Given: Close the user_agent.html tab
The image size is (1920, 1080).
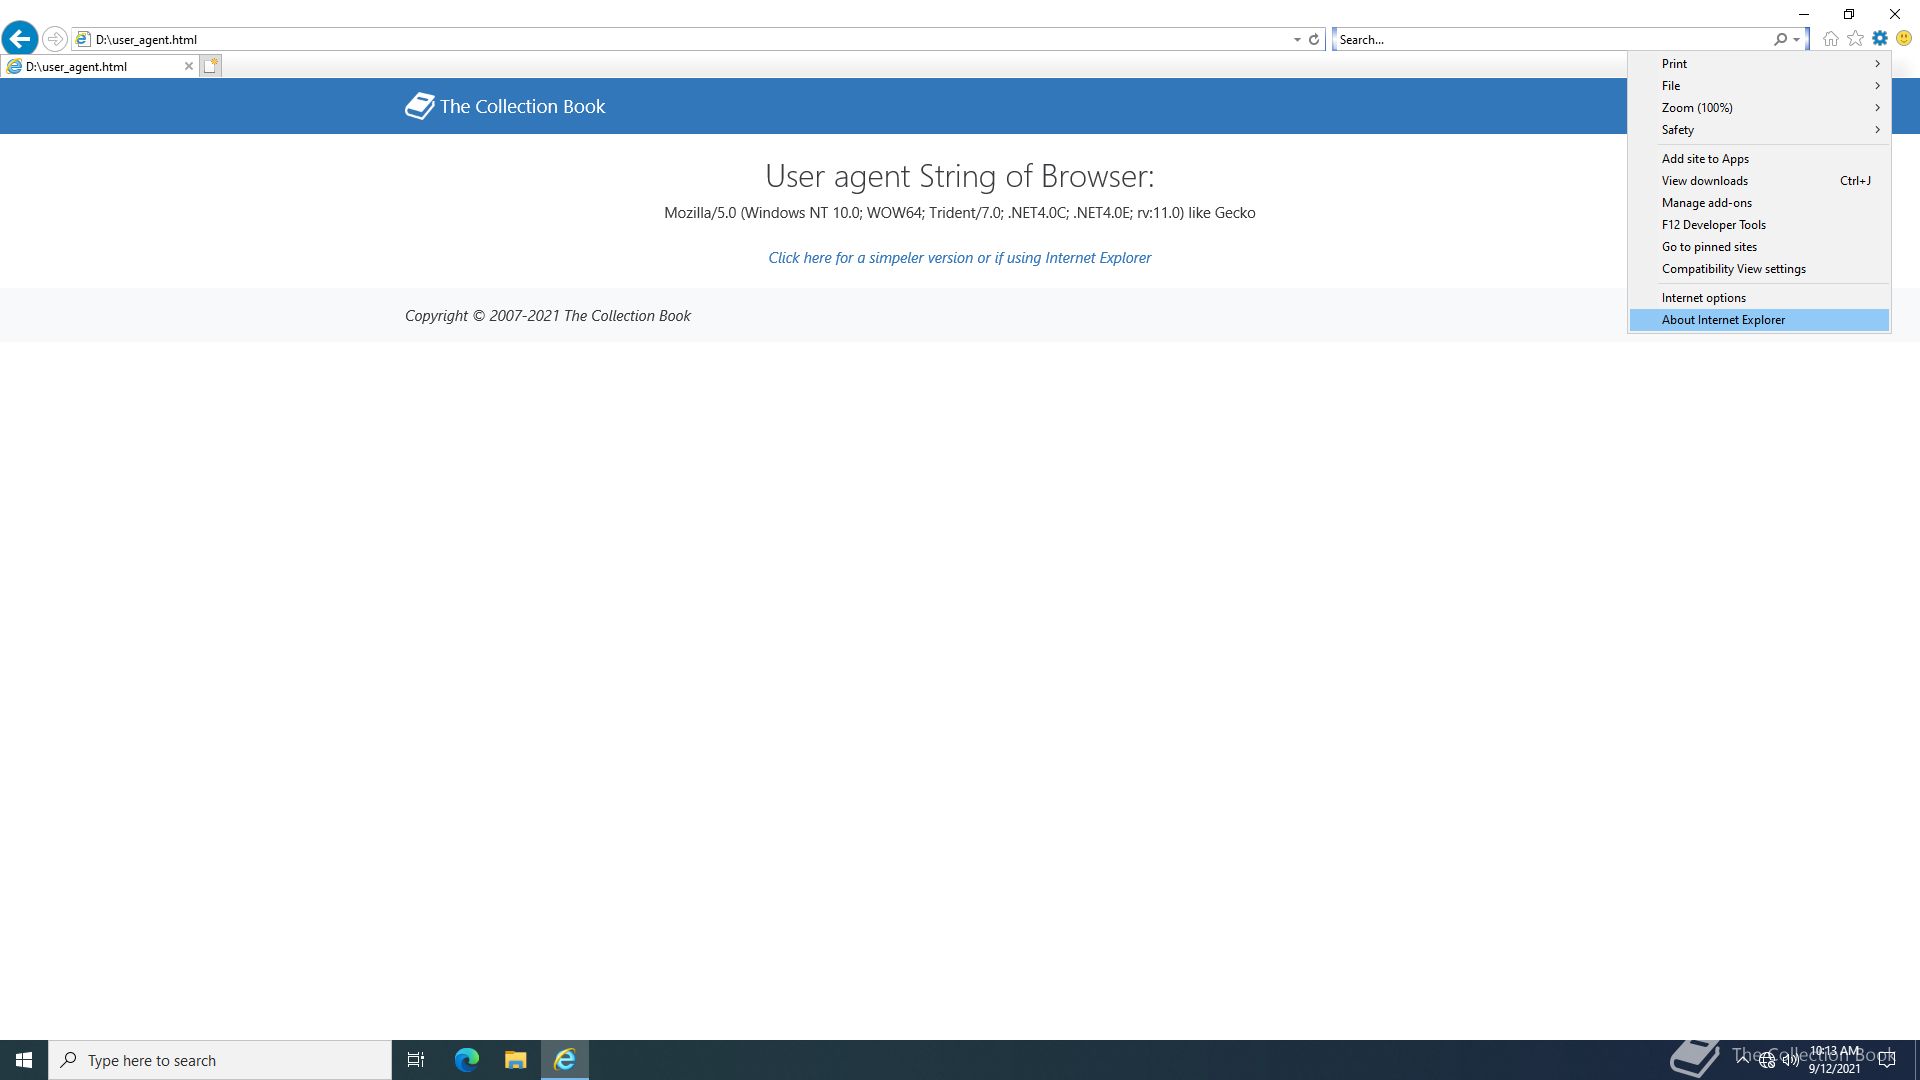Looking at the screenshot, I should 188,66.
